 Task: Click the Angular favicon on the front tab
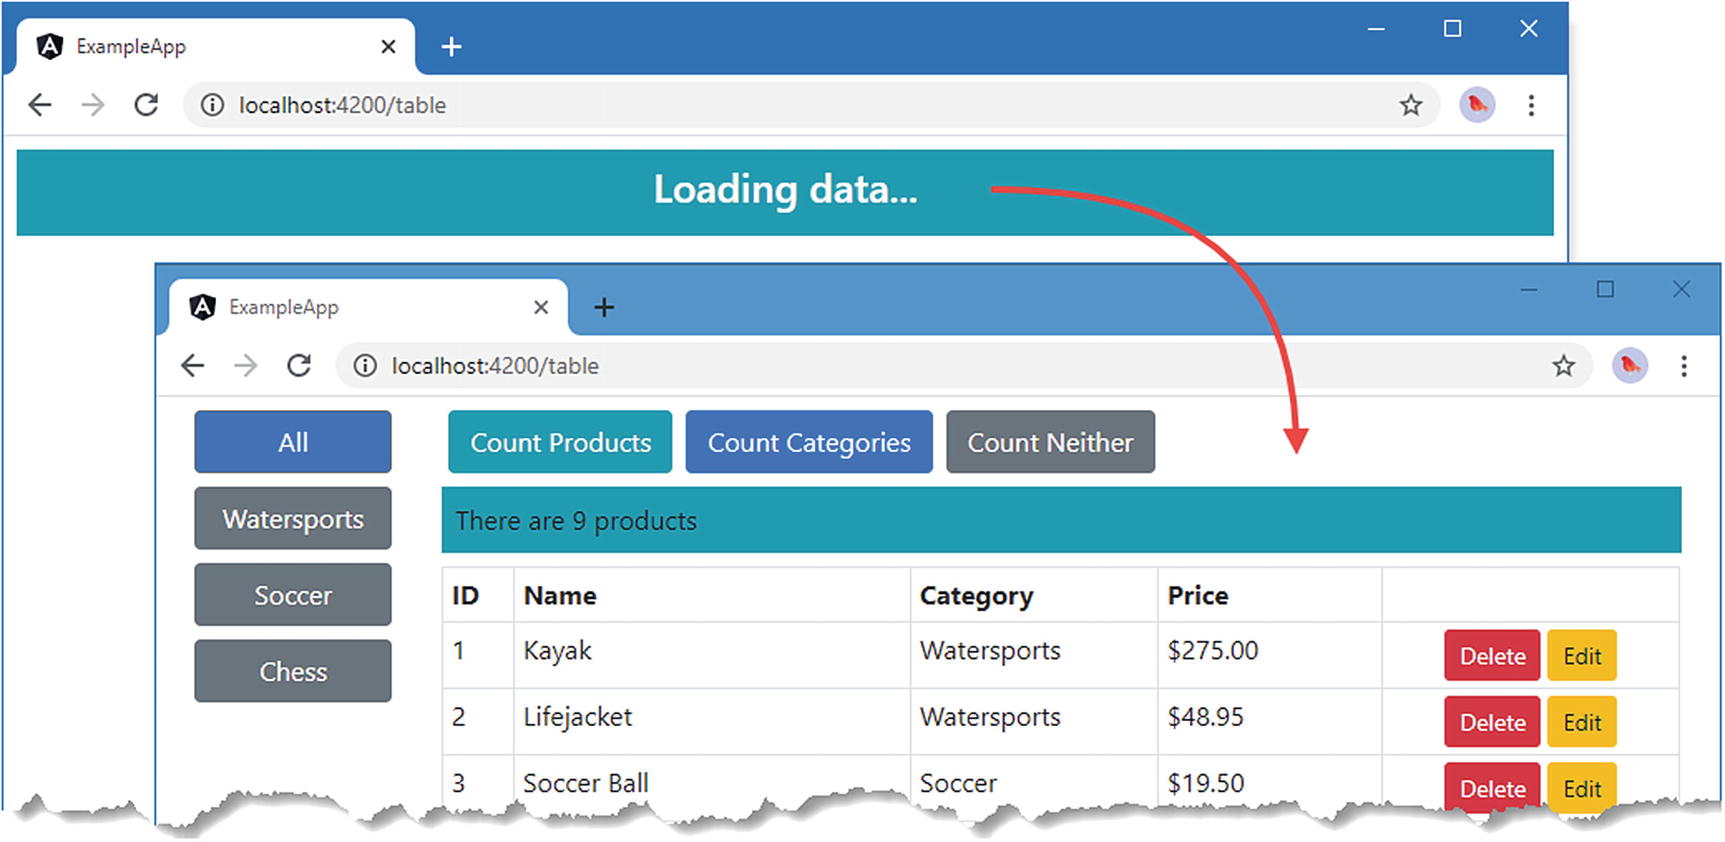(x=203, y=307)
